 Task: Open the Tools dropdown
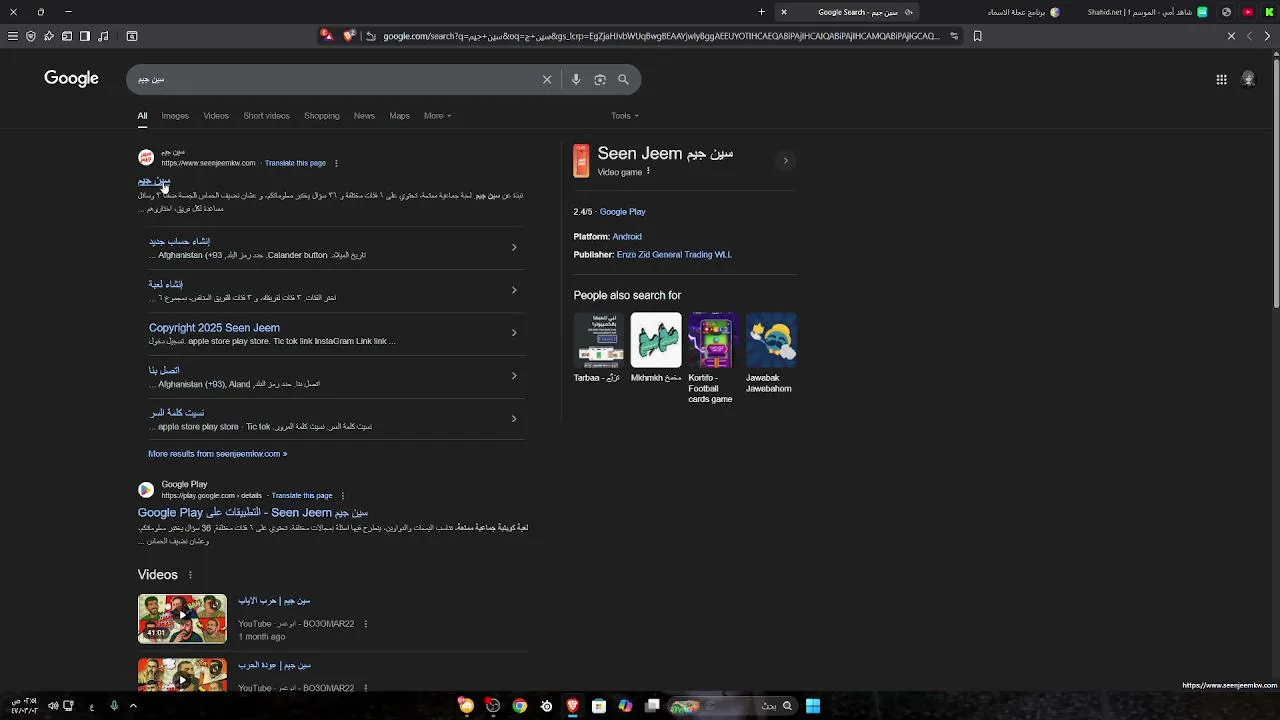(x=625, y=116)
